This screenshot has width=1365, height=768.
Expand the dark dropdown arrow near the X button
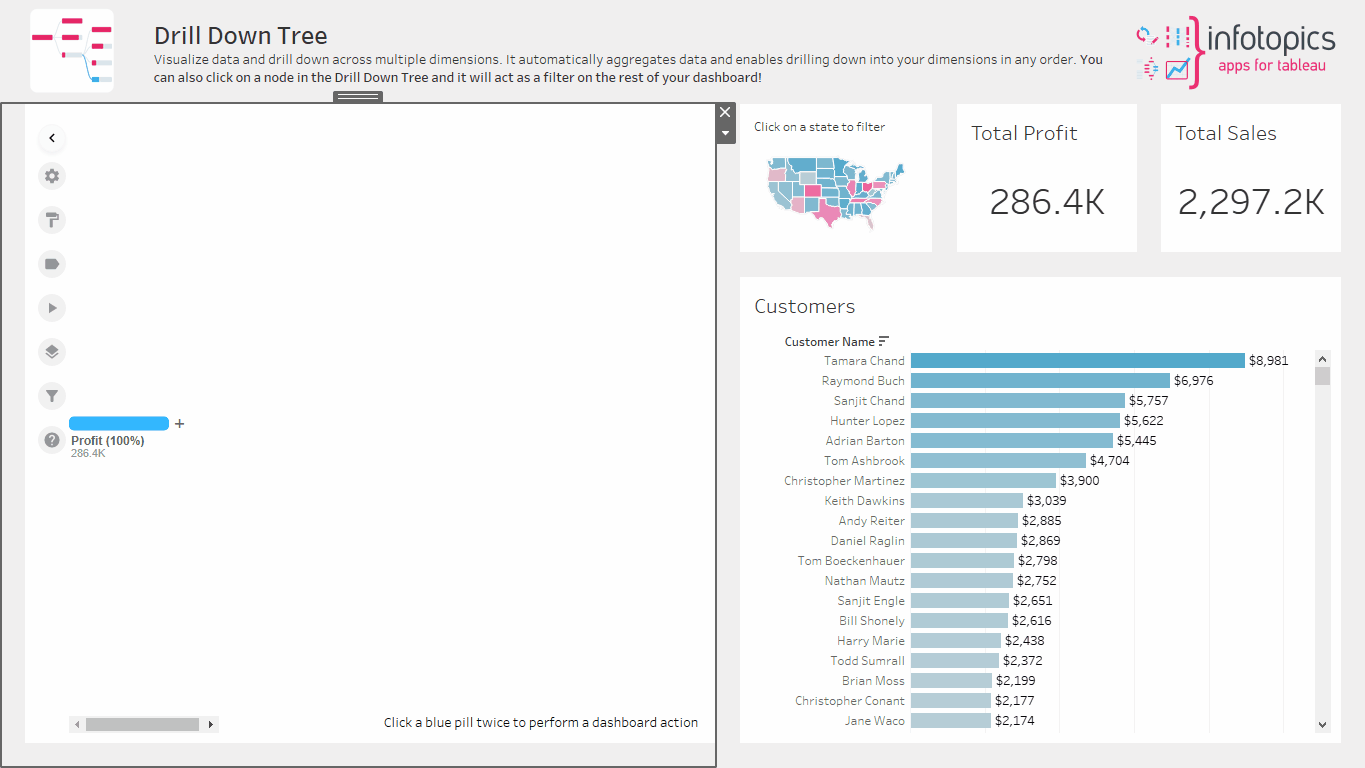click(x=725, y=131)
